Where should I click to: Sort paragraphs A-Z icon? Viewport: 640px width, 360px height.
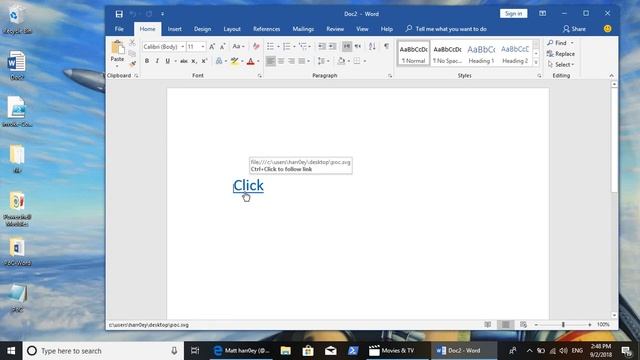(x=372, y=47)
